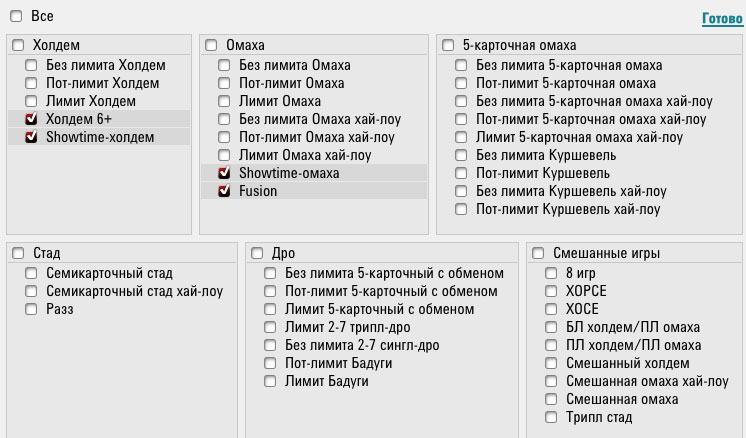
Task: Select the whole Холдем group checkbox
Action: point(18,45)
